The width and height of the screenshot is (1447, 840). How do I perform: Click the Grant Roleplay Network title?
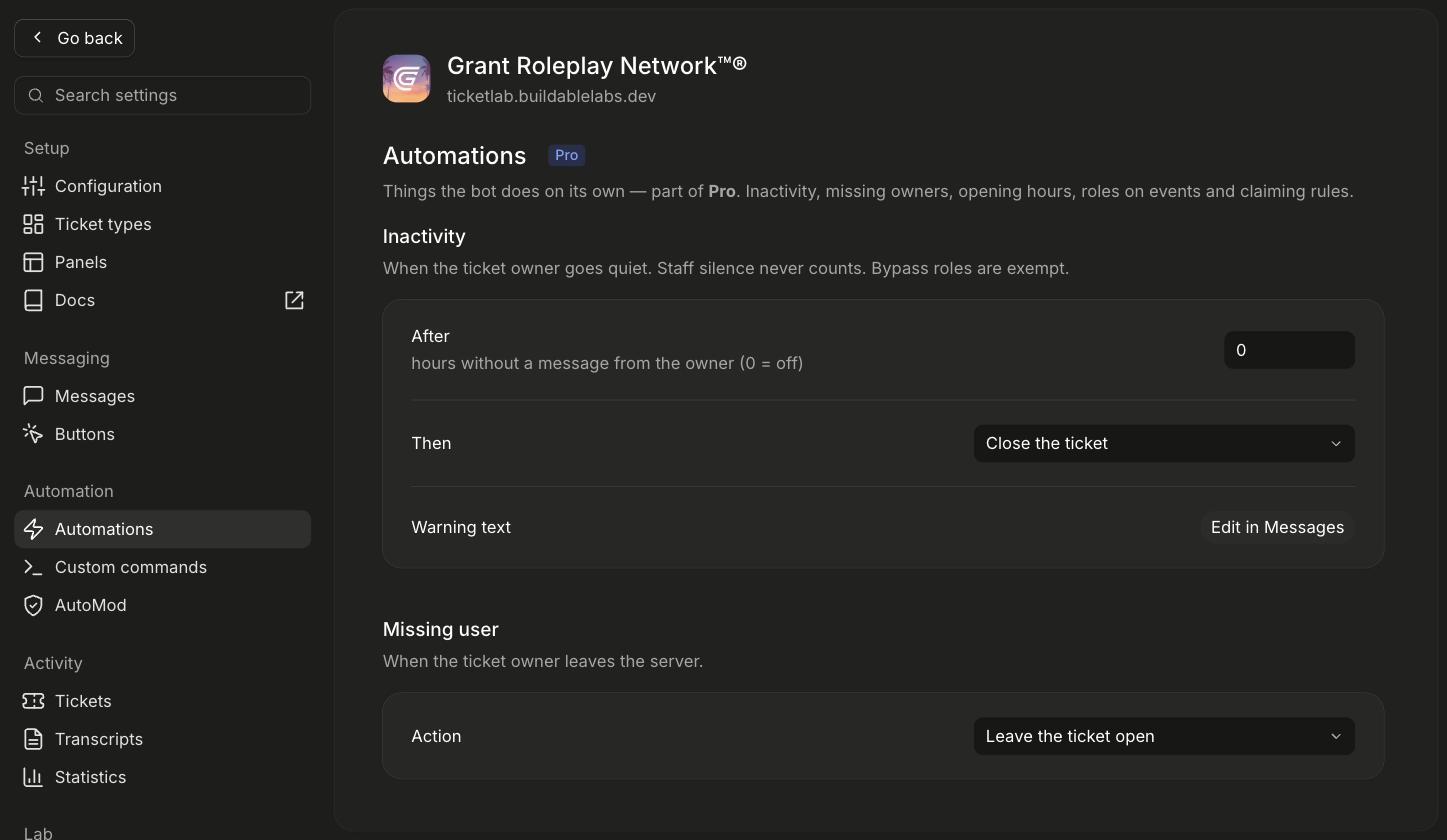point(597,65)
